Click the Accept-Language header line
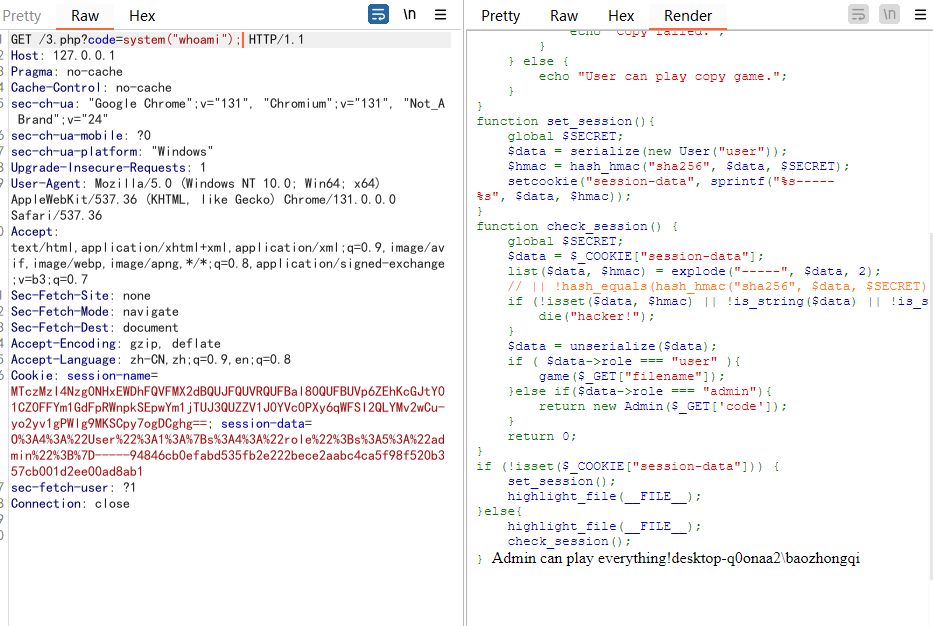 pos(151,360)
